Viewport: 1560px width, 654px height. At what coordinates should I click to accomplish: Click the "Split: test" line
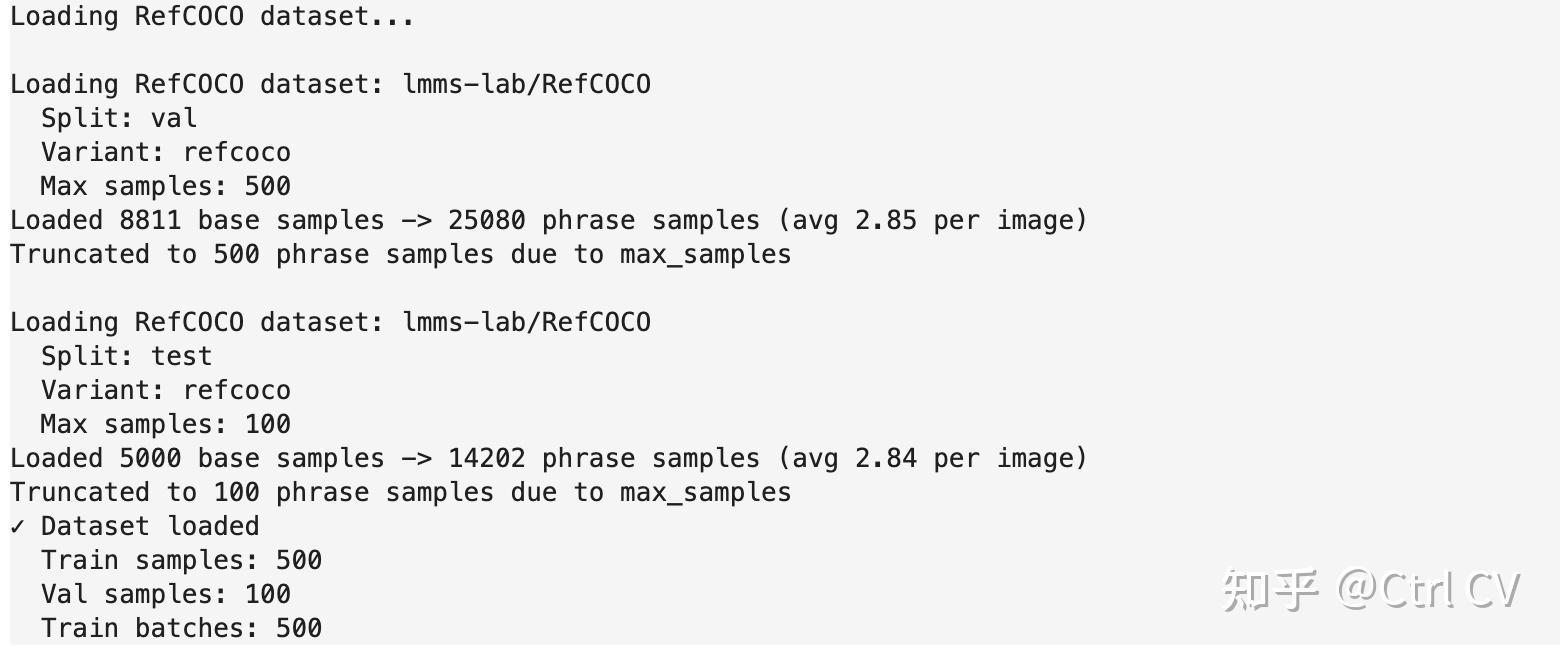pos(126,356)
